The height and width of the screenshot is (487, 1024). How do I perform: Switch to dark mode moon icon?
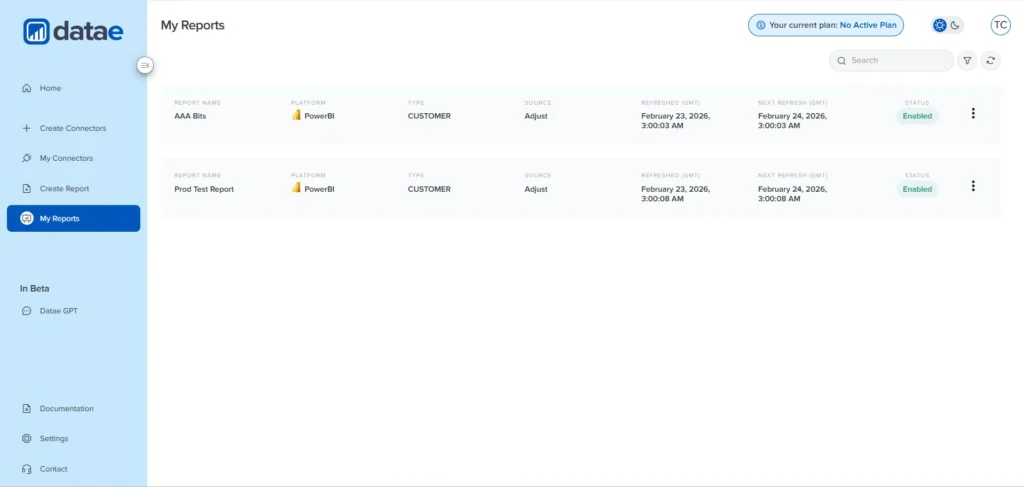955,25
